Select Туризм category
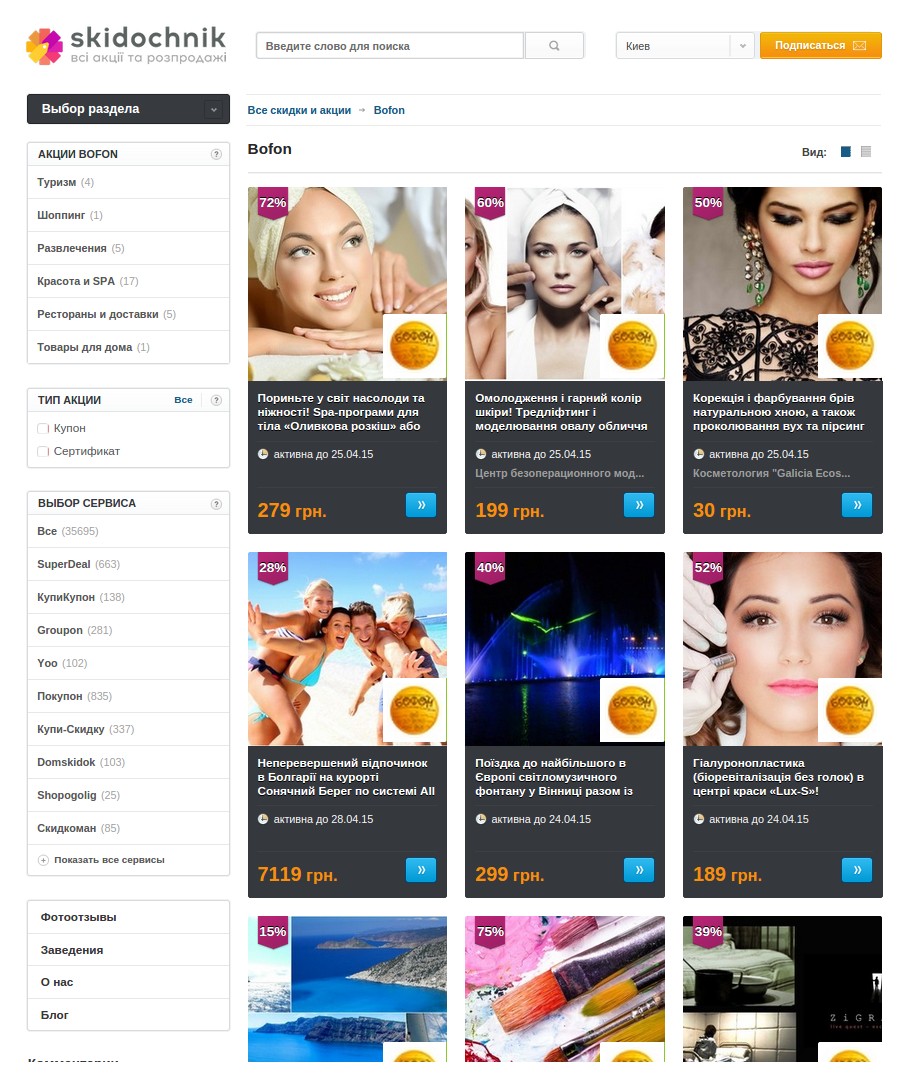This screenshot has width=916, height=1080. 128,183
